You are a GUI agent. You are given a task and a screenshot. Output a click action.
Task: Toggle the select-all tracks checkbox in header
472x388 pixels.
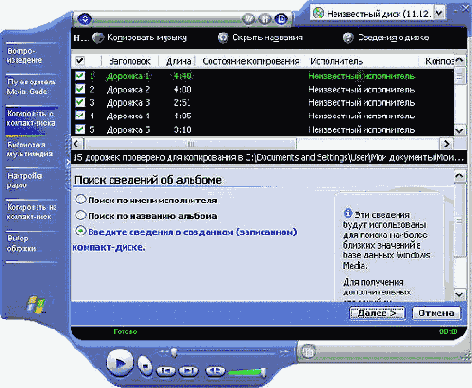pyautogui.click(x=80, y=61)
